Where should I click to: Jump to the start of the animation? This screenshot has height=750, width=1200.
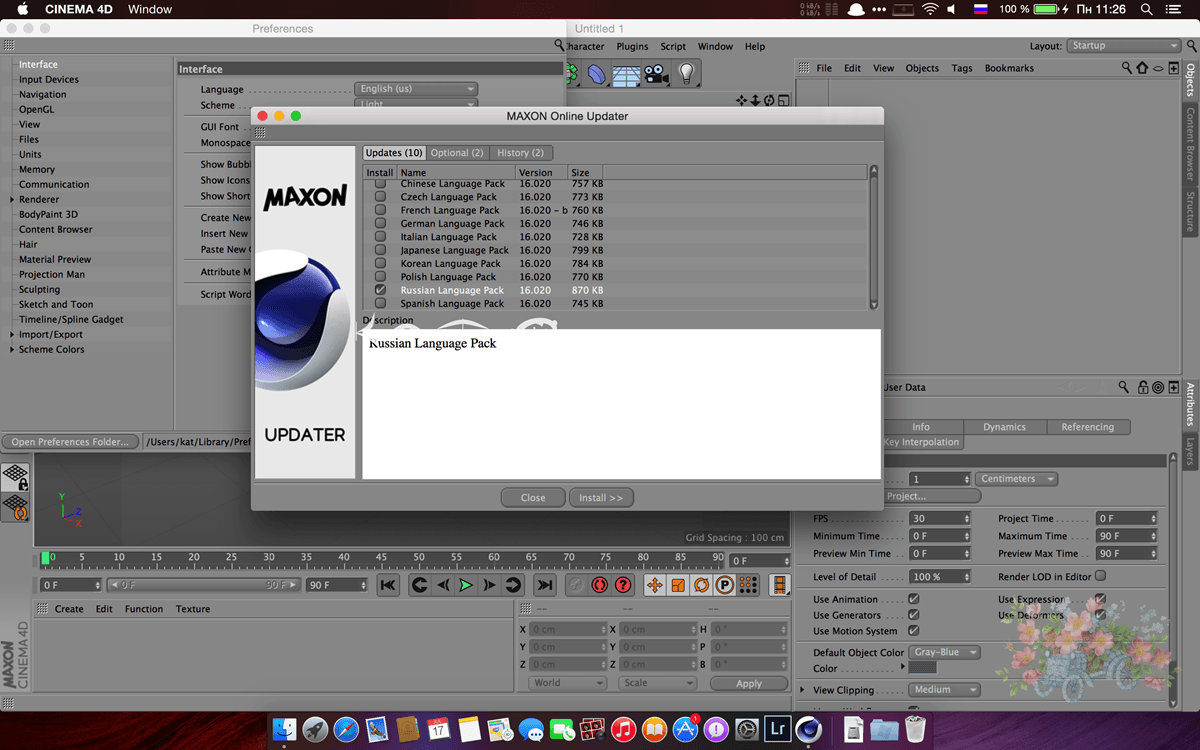click(388, 585)
